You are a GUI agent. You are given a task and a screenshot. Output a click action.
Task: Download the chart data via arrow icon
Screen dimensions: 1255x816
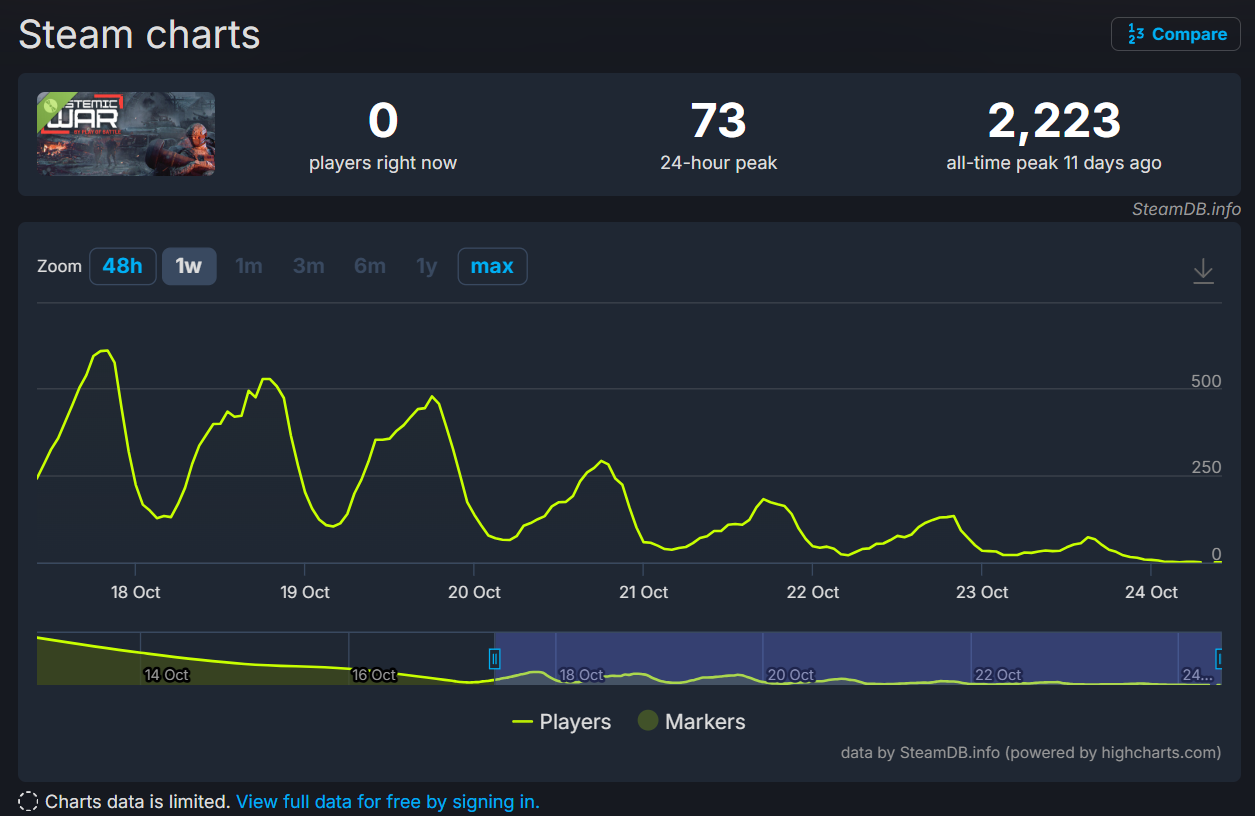pyautogui.click(x=1203, y=271)
